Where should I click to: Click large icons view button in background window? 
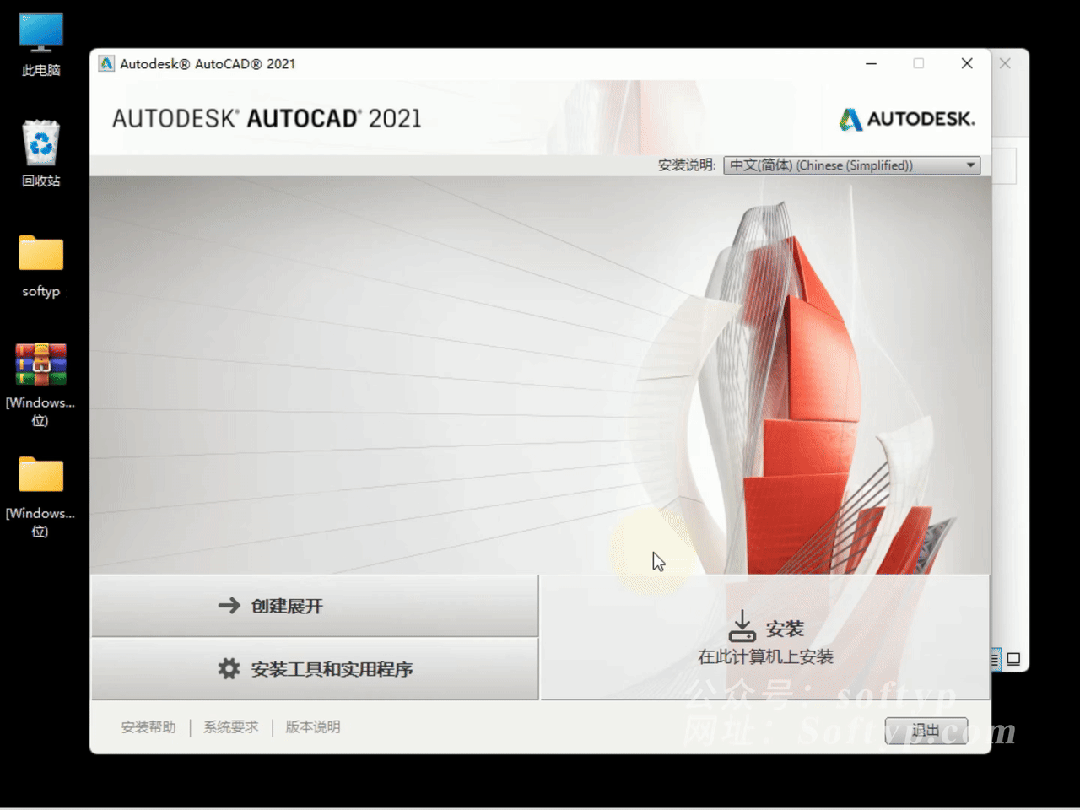(x=1013, y=659)
